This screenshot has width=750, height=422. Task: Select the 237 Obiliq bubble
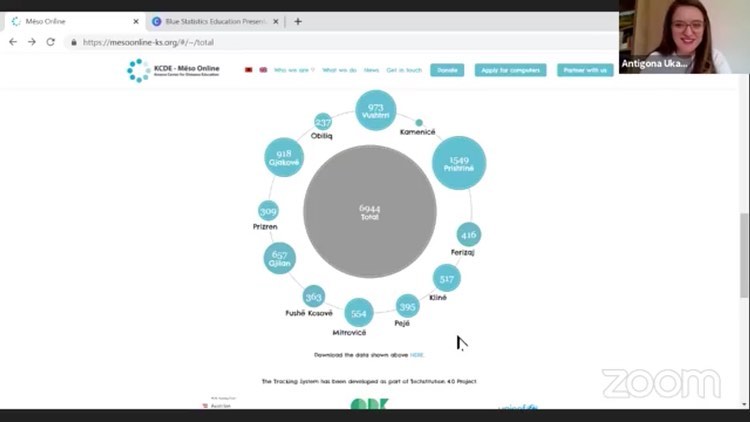pos(323,122)
